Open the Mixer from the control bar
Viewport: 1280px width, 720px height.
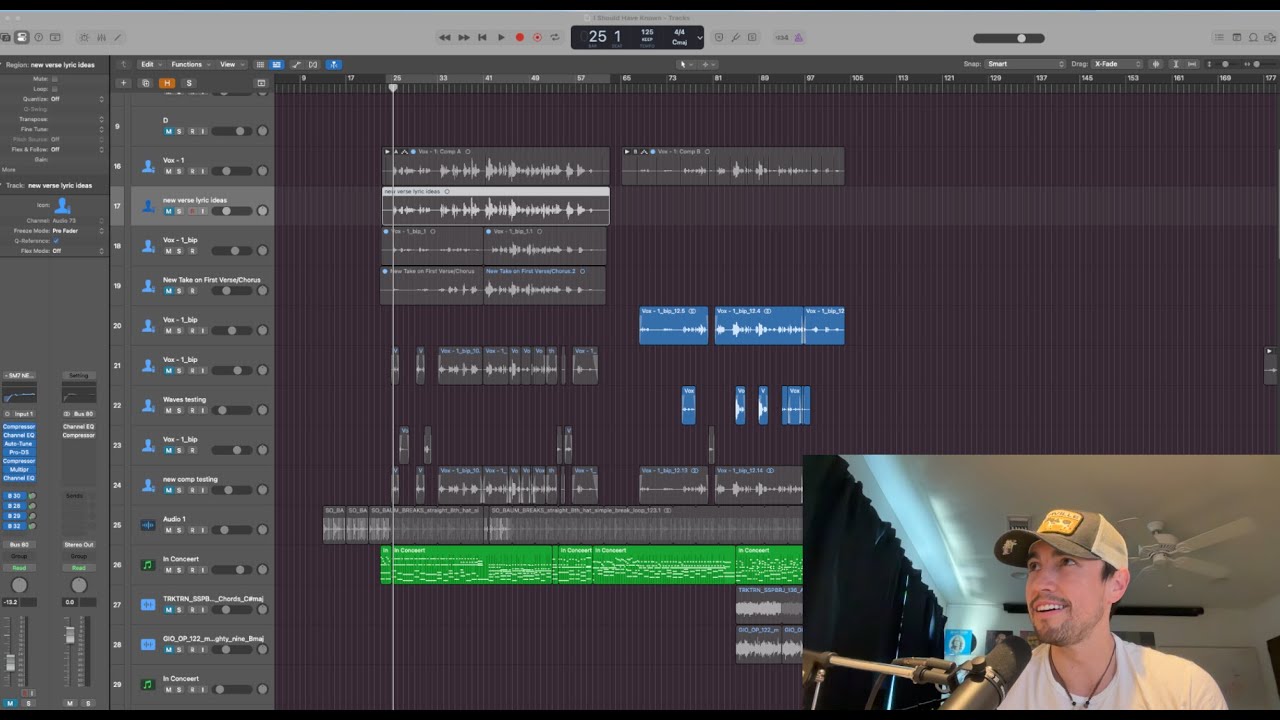point(100,37)
